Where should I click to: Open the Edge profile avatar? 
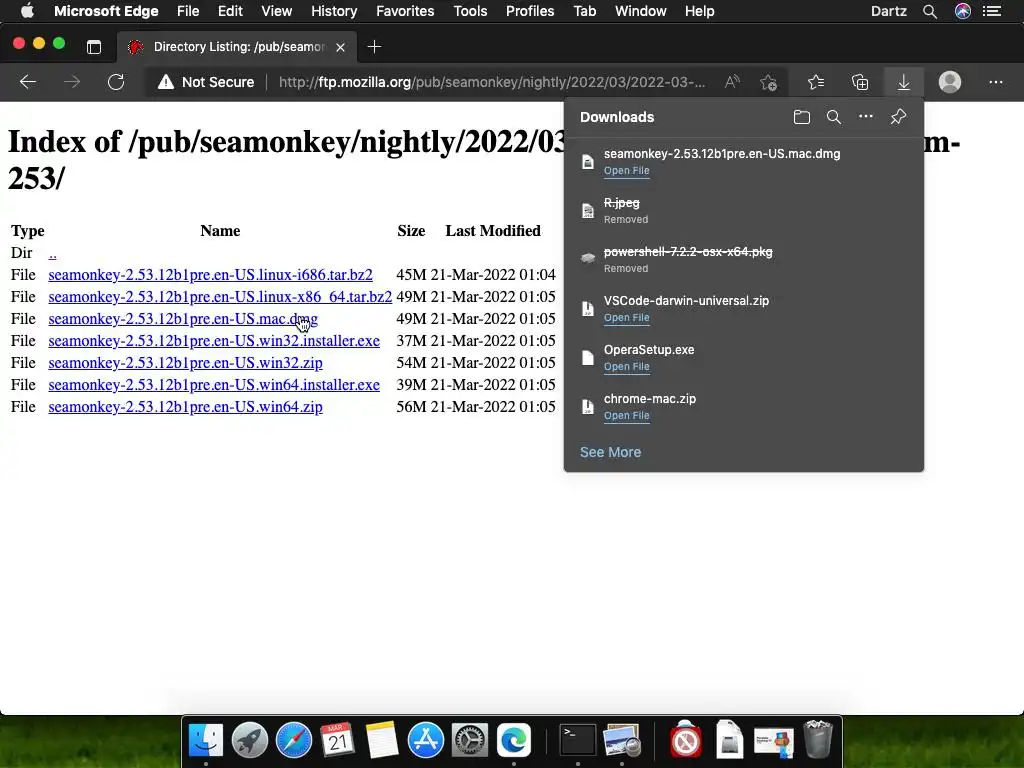coord(950,82)
